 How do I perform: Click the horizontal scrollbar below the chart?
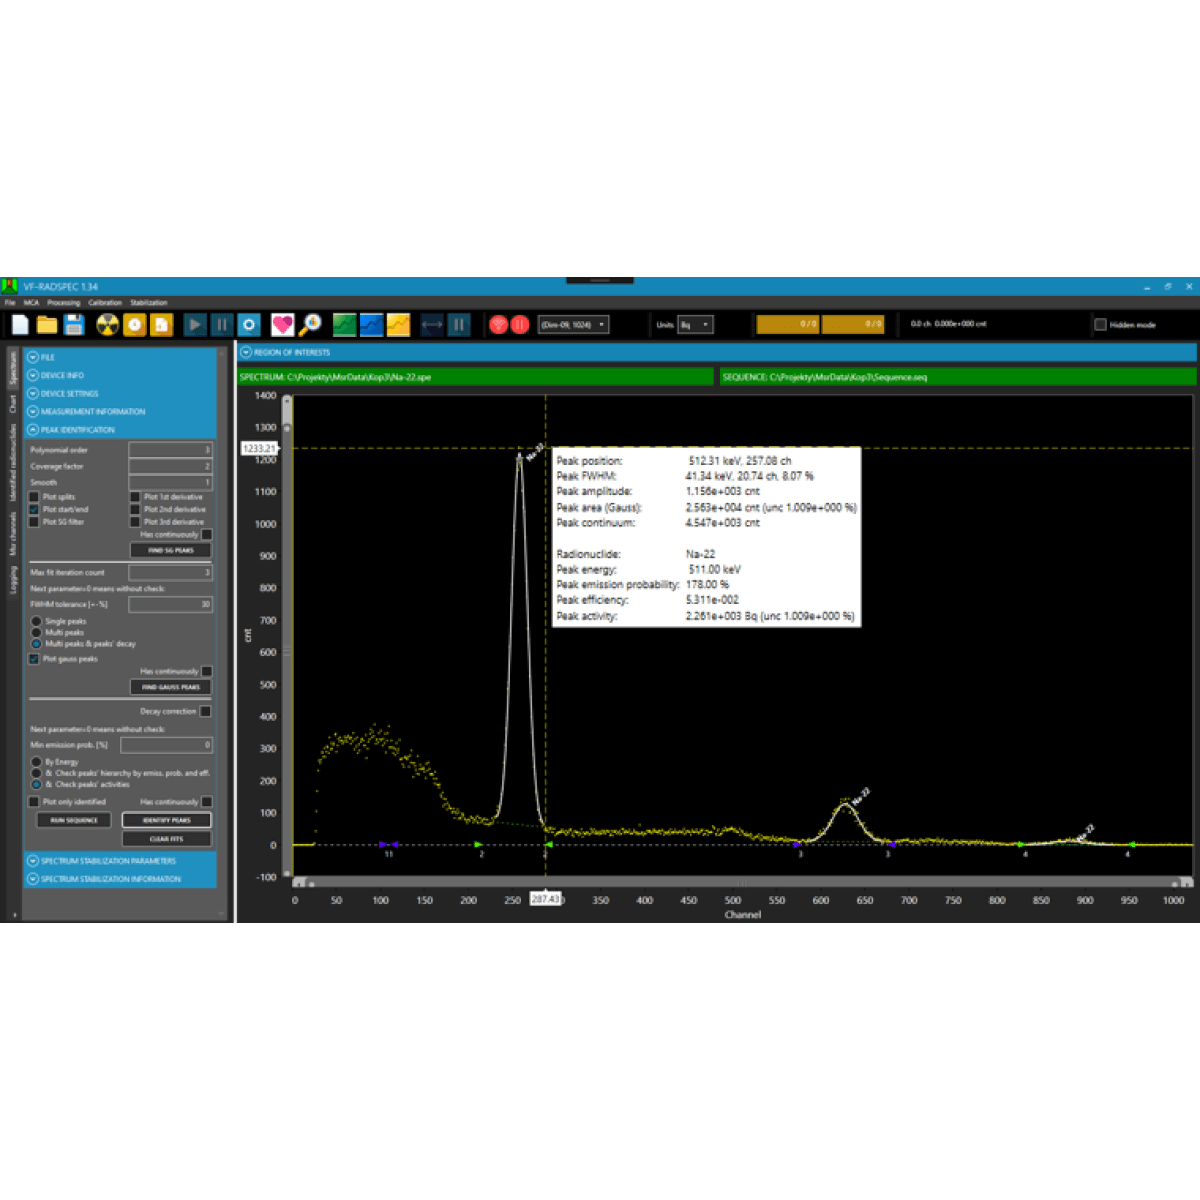tap(742, 884)
